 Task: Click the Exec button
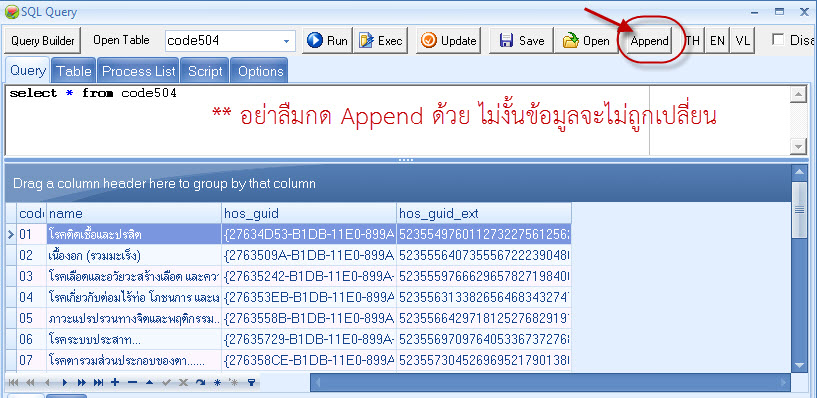pos(381,41)
